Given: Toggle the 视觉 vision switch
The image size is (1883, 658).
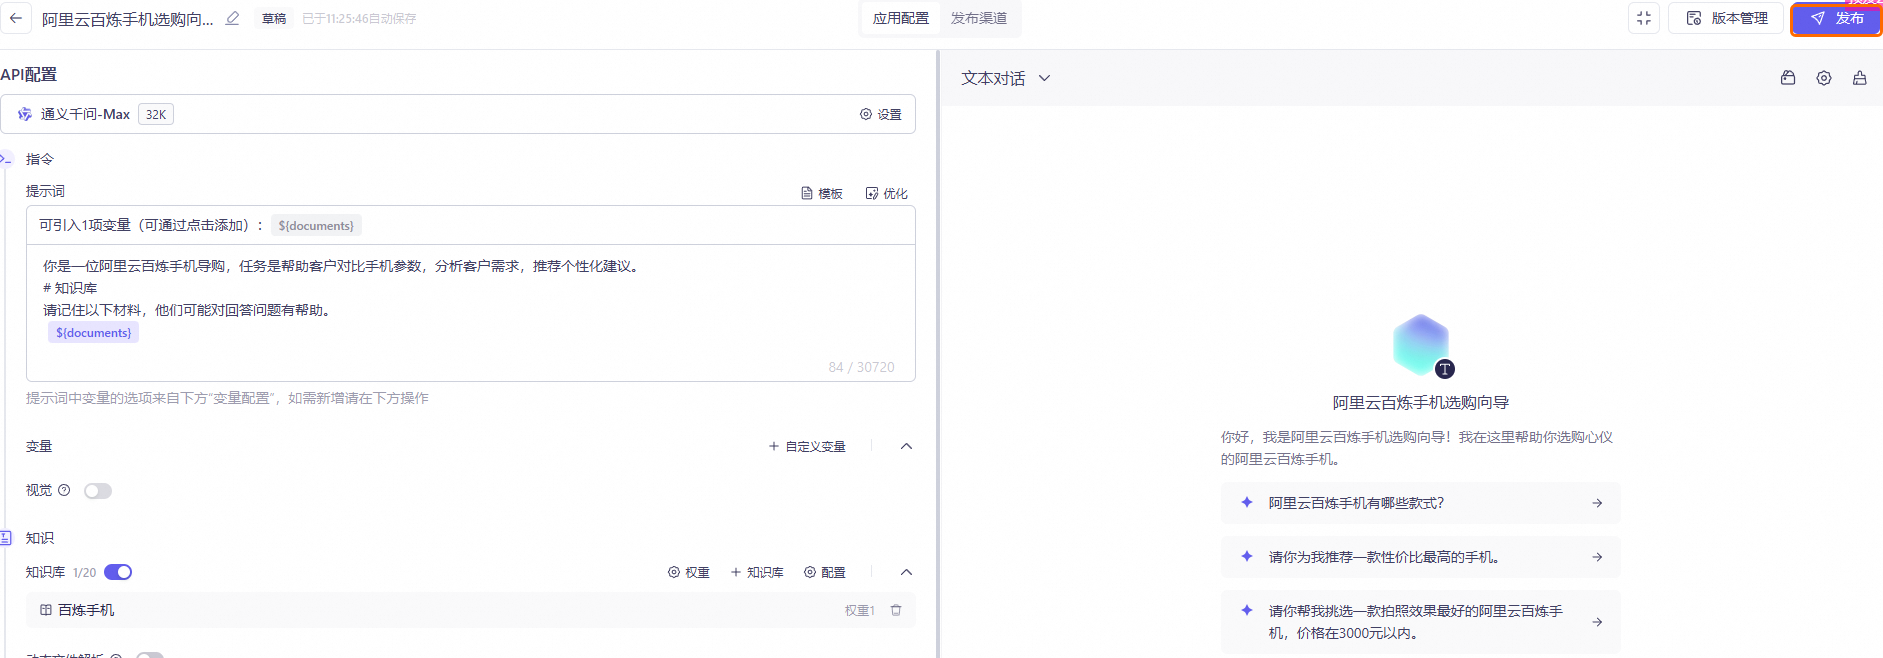Looking at the screenshot, I should click(98, 491).
